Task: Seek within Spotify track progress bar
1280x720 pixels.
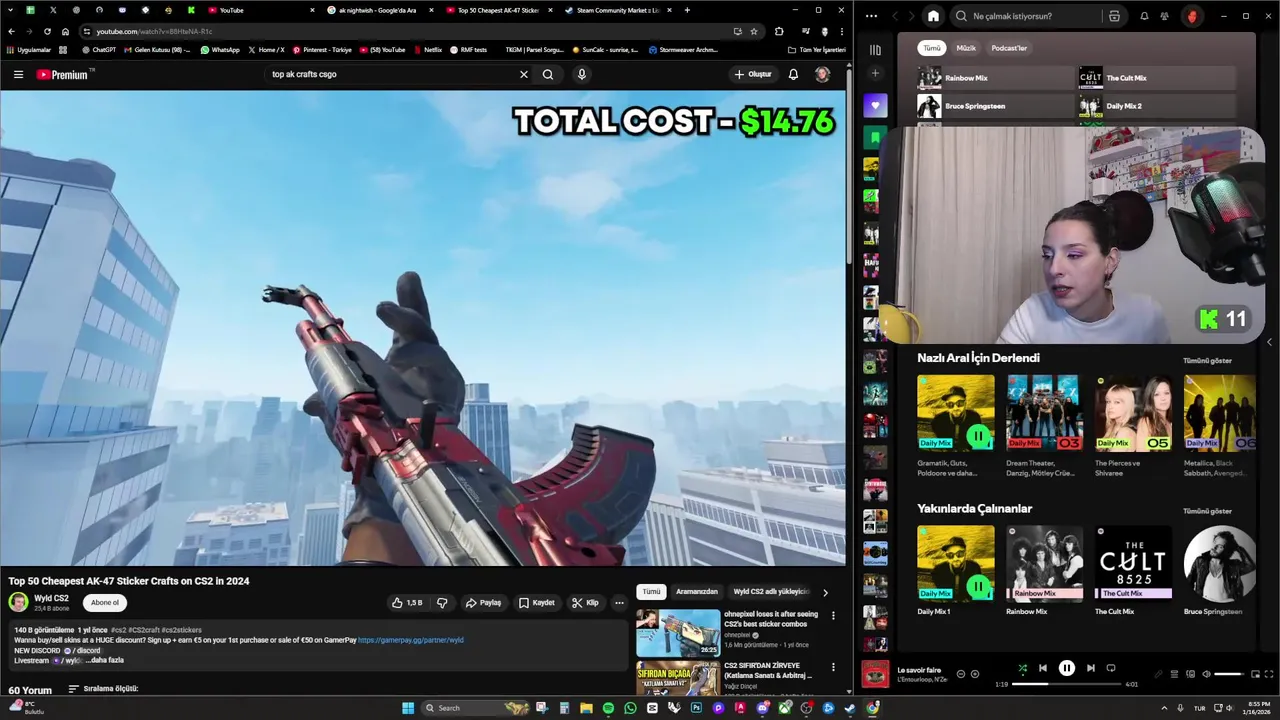Action: pyautogui.click(x=1066, y=684)
